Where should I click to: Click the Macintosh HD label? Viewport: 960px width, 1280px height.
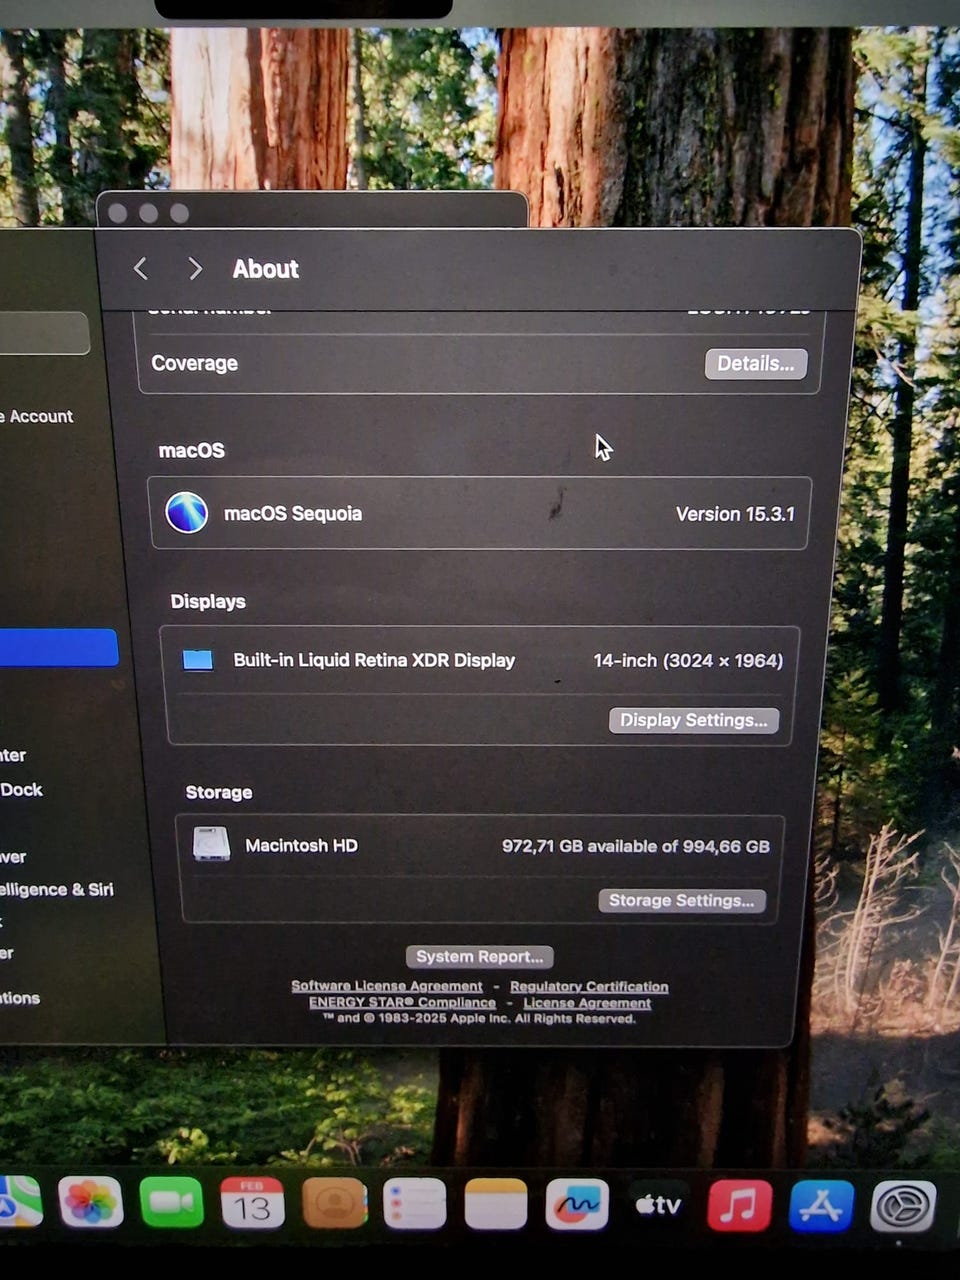301,845
